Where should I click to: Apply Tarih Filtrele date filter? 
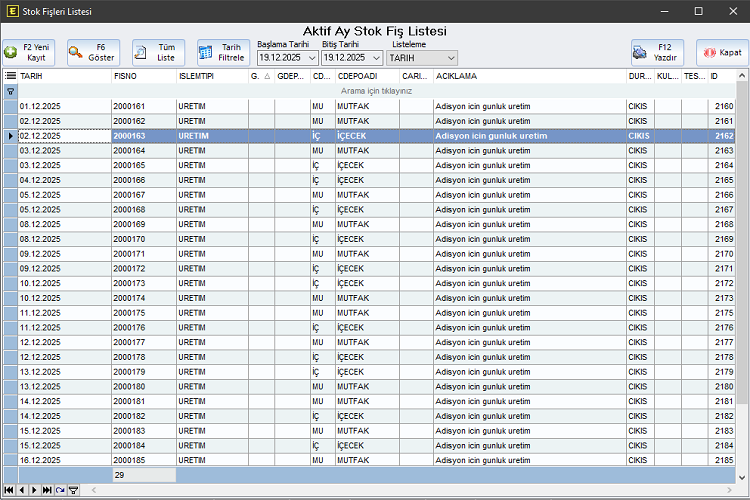click(x=223, y=52)
